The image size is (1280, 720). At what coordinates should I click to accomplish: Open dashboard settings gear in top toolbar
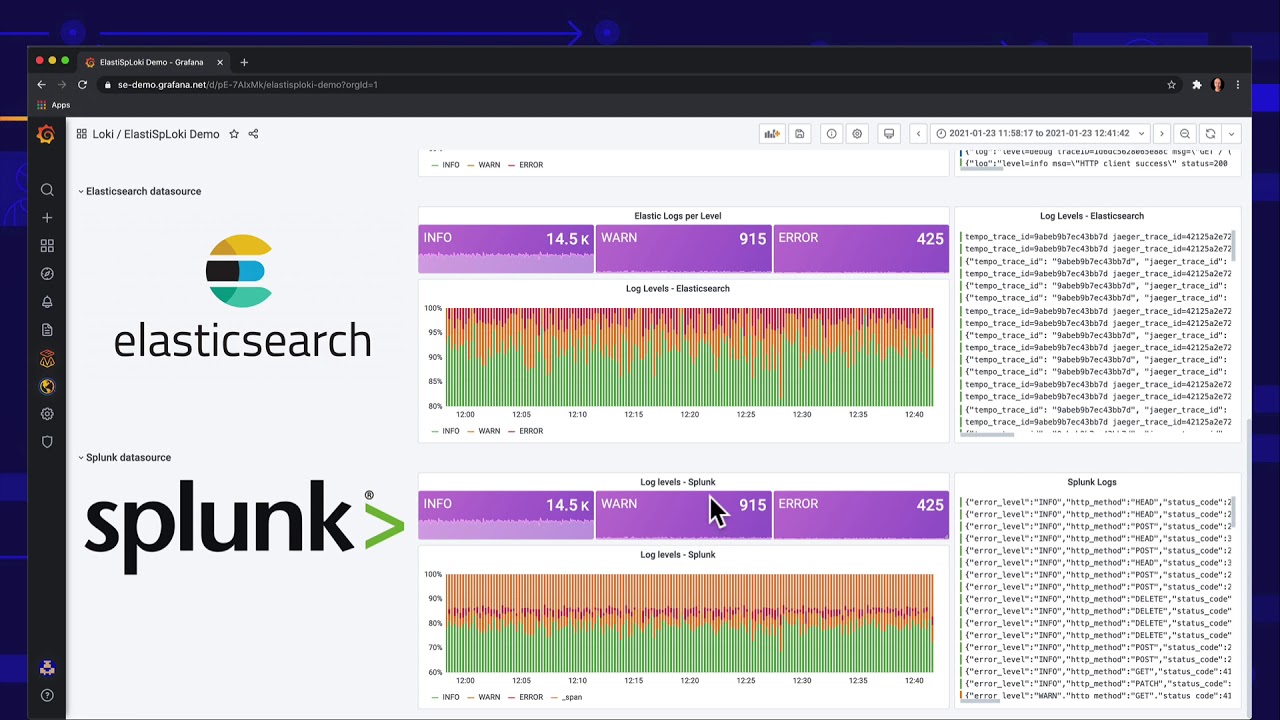pyautogui.click(x=857, y=134)
